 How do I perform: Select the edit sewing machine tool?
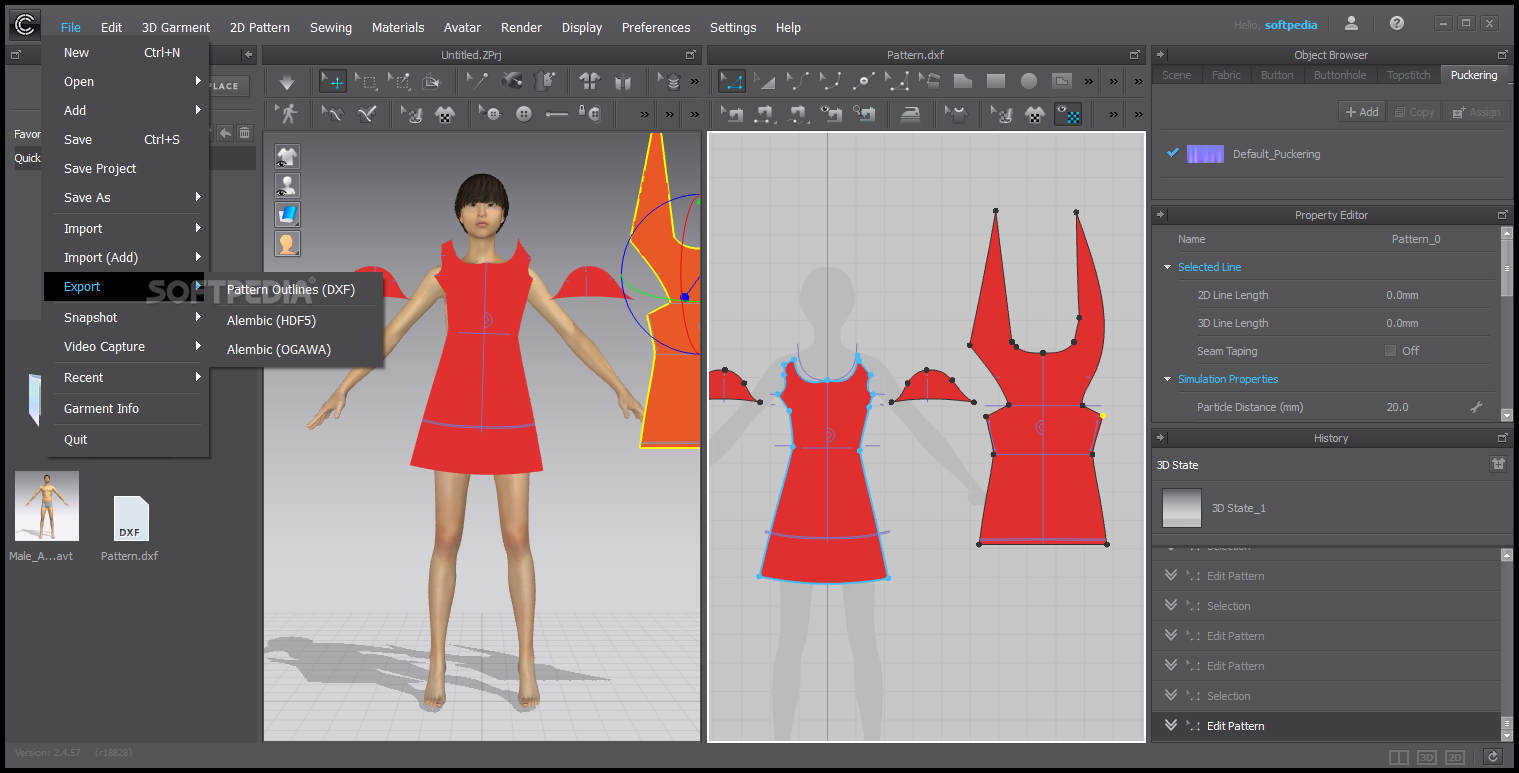point(732,114)
